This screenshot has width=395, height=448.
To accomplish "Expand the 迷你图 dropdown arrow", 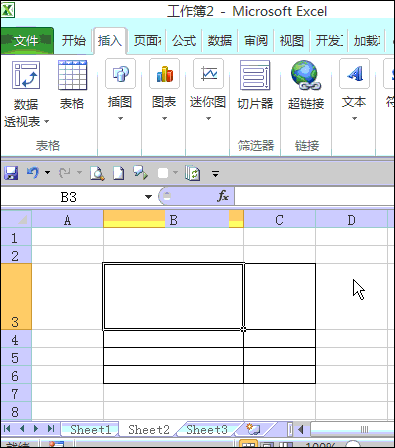I will [x=208, y=118].
